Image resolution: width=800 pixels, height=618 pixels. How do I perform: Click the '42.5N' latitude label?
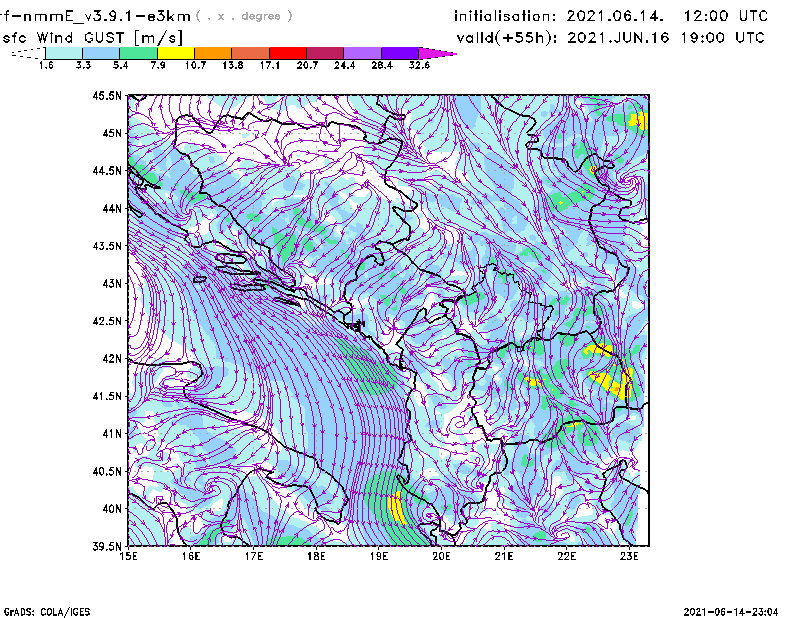[x=107, y=321]
